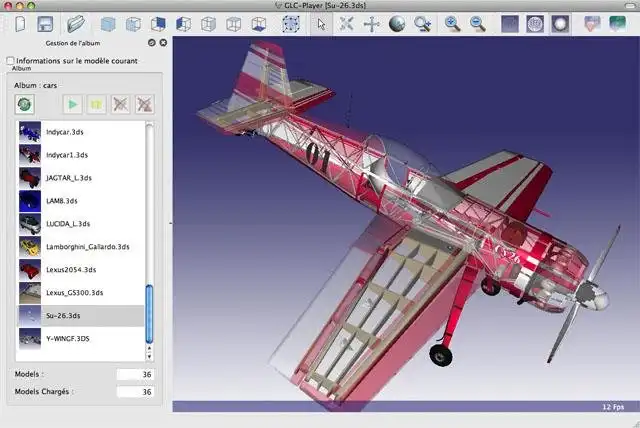Click the Models count field
The image size is (640, 428).
[135, 374]
